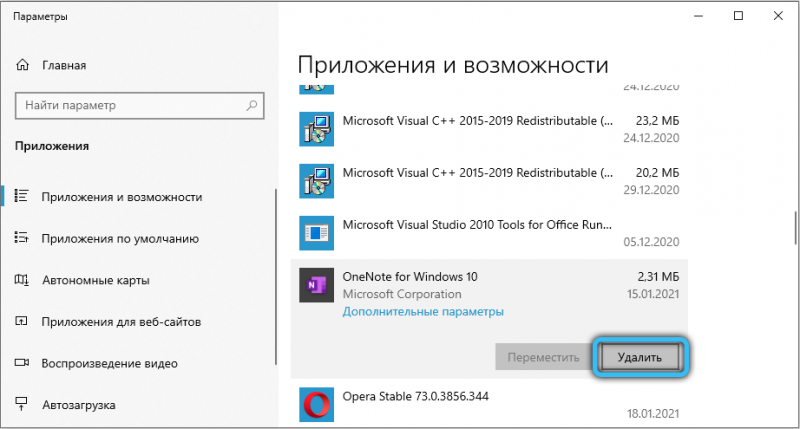Image resolution: width=800 pixels, height=429 pixels.
Task: Select the Воспроизведение видео camera icon
Action: pos(21,363)
